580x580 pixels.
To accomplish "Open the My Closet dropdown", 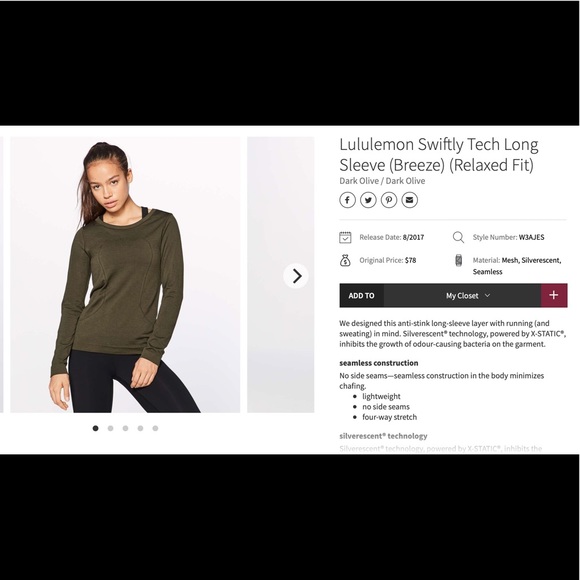I will click(462, 296).
